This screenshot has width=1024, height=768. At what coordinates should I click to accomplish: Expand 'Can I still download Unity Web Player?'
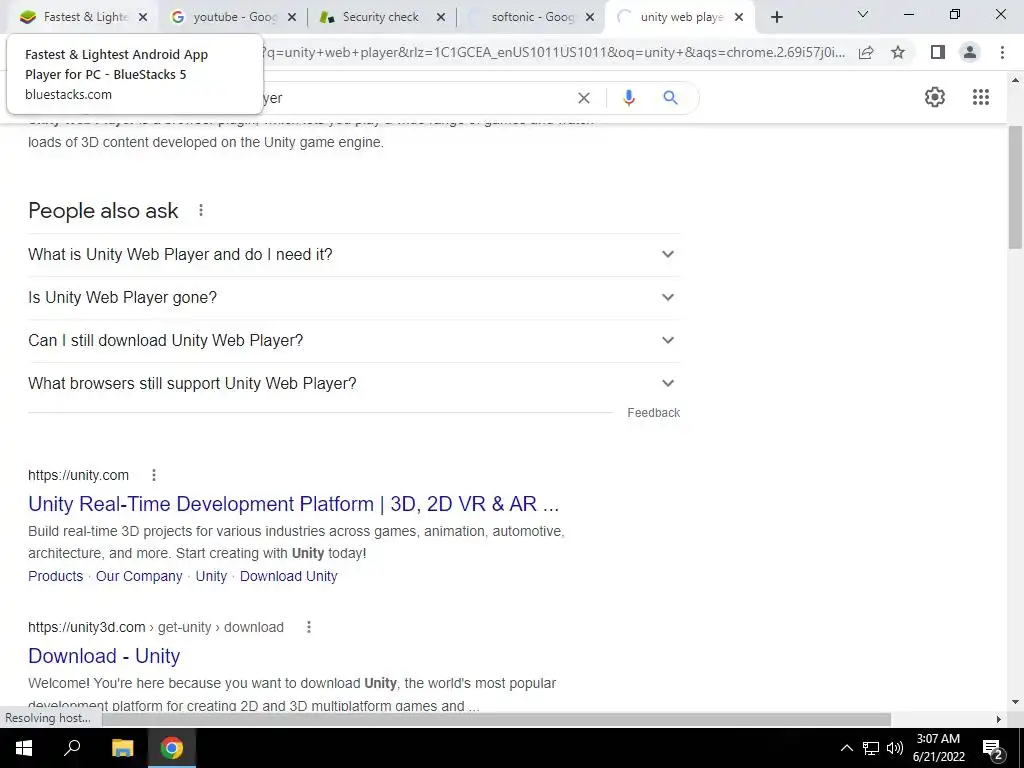coord(354,341)
